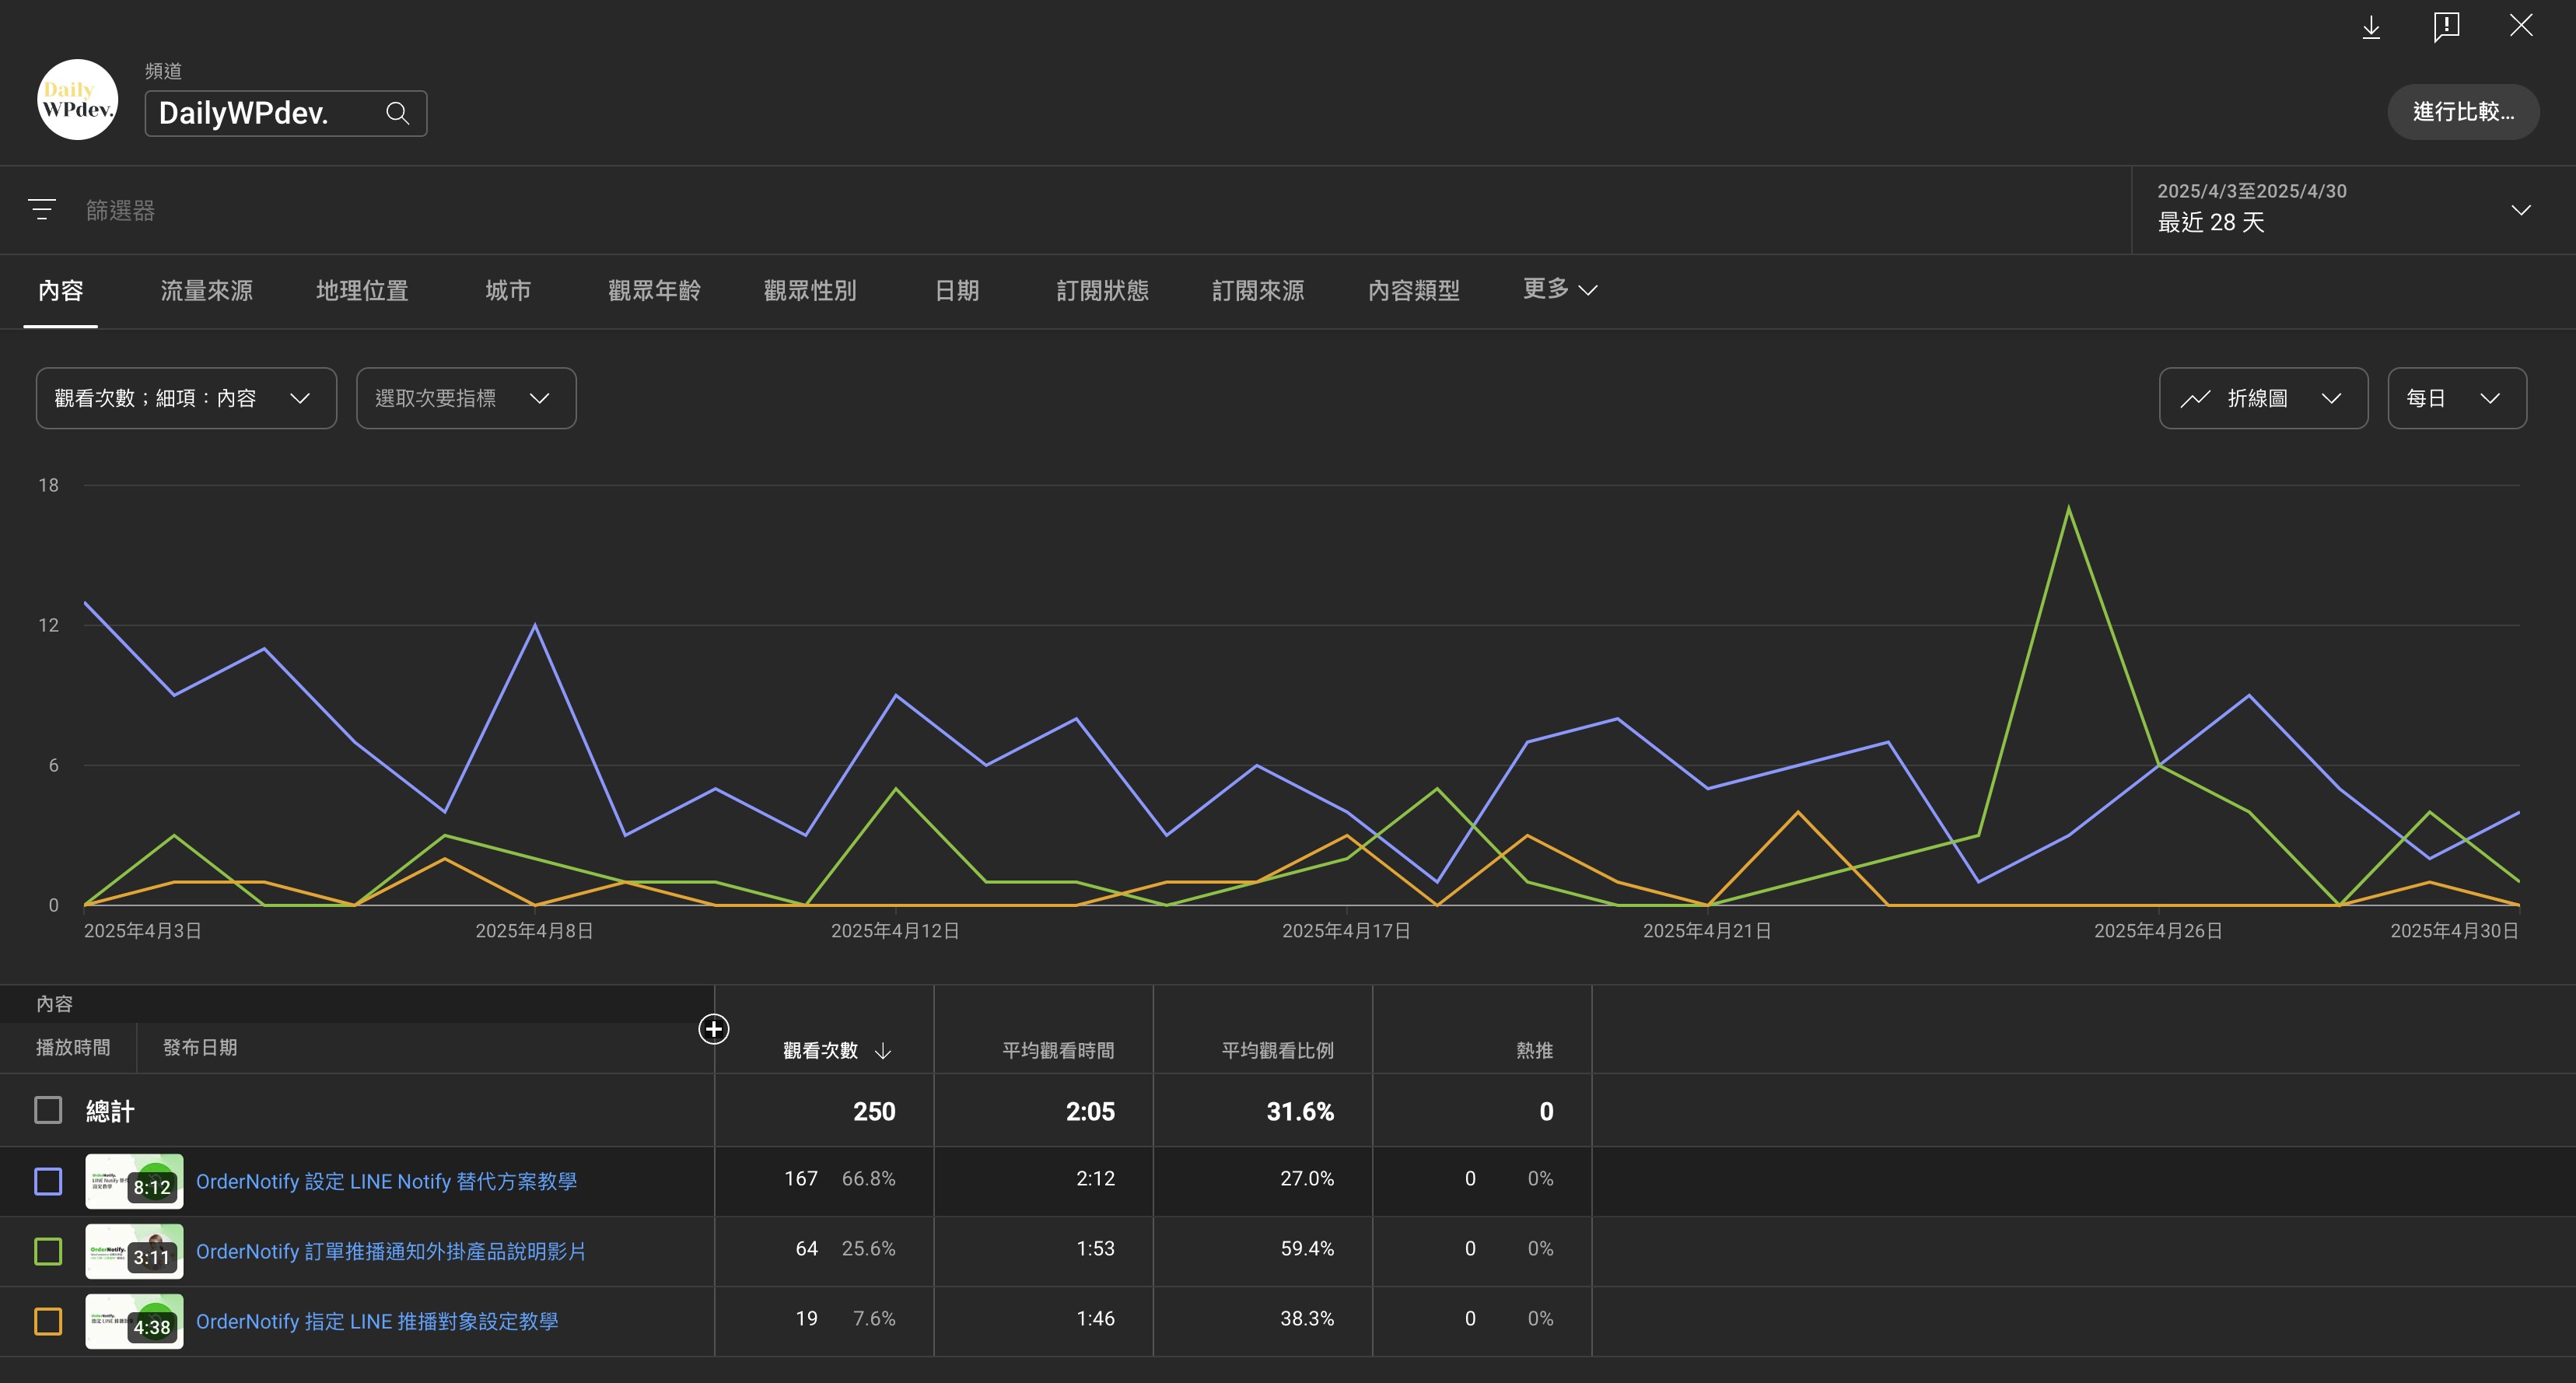Switch to the 訂閱狀態 tab

[1102, 291]
